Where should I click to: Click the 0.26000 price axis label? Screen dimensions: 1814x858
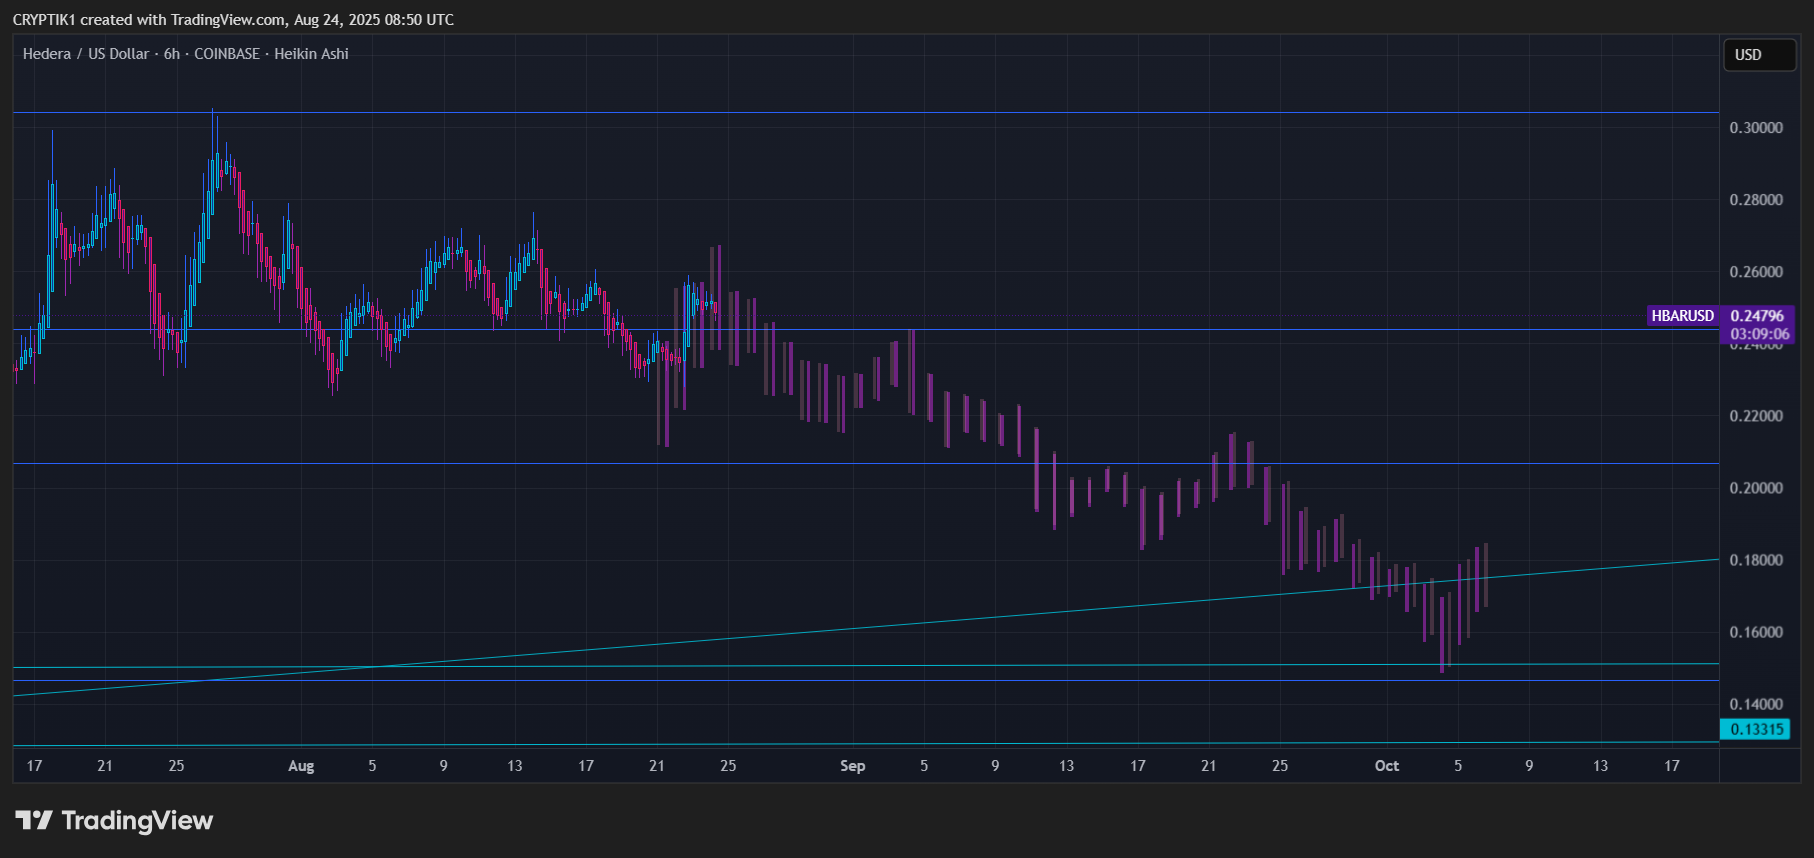(x=1756, y=272)
